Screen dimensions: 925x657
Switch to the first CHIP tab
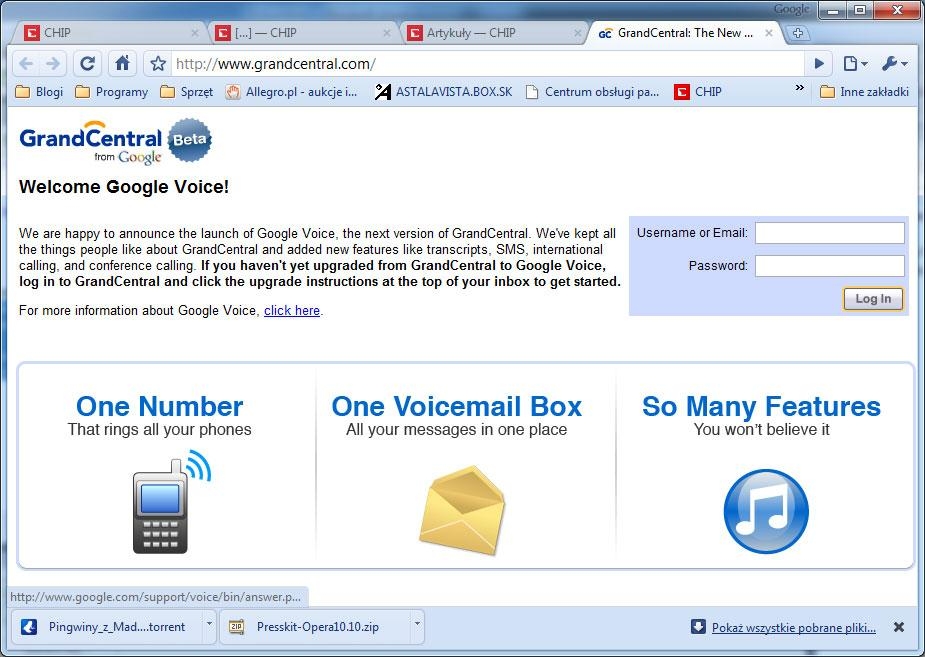point(109,33)
